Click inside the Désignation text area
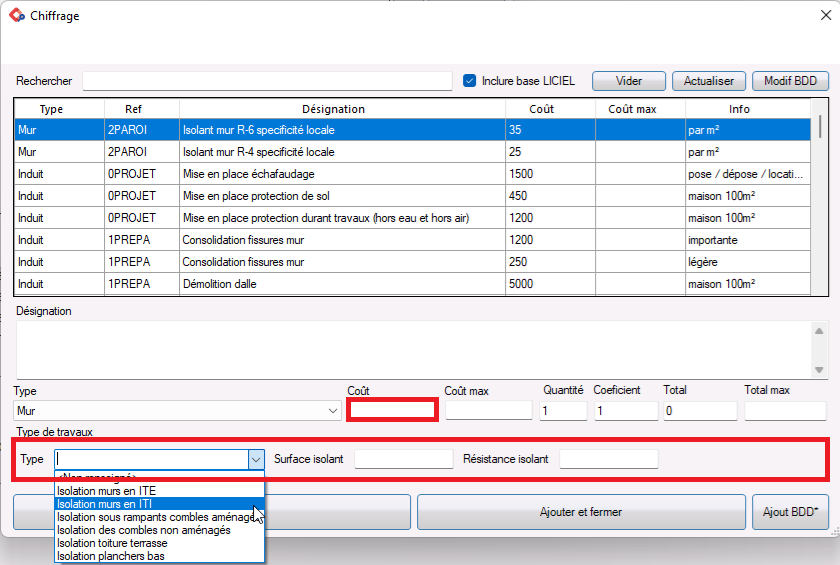Screen dimensions: 840x565 (414, 350)
